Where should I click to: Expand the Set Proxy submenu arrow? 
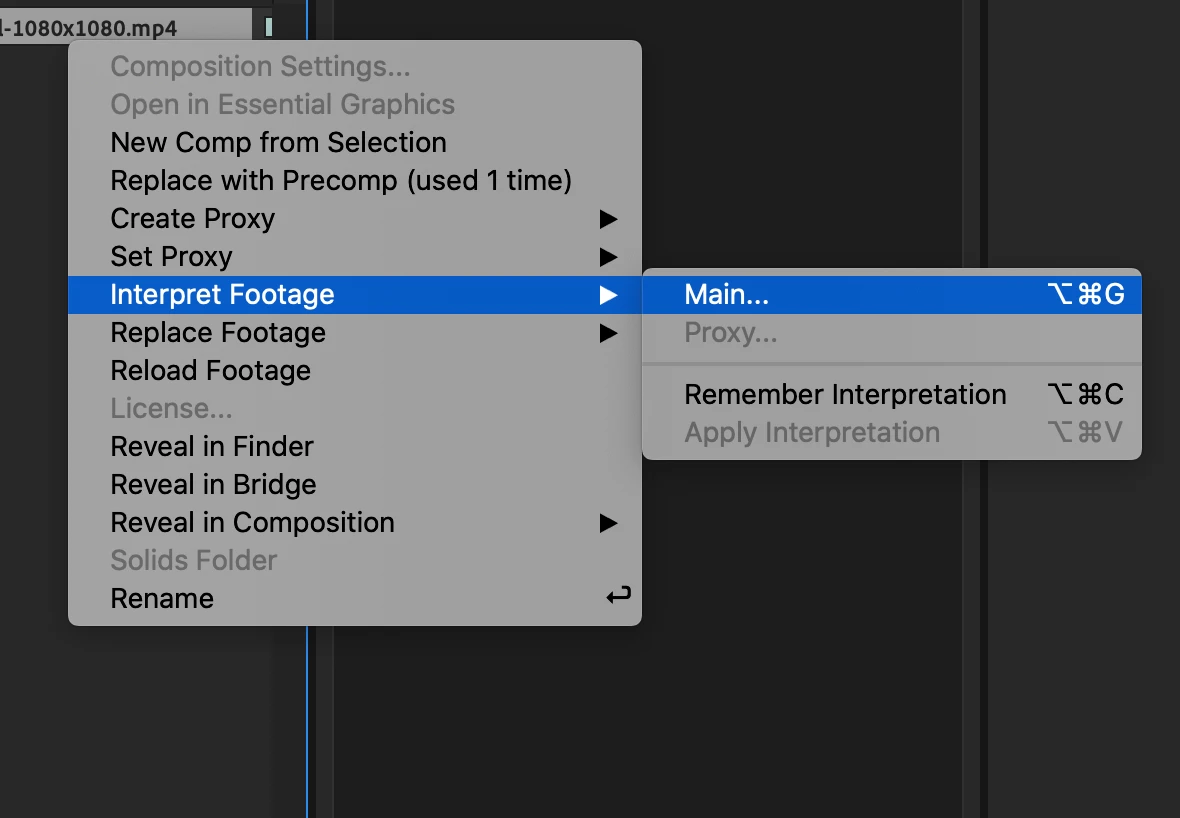coord(608,257)
